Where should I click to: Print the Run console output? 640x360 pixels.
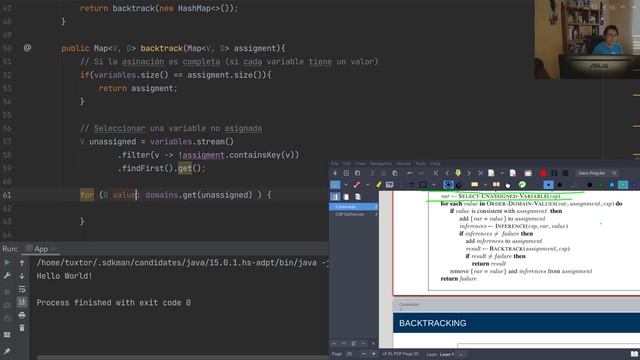pos(22,315)
